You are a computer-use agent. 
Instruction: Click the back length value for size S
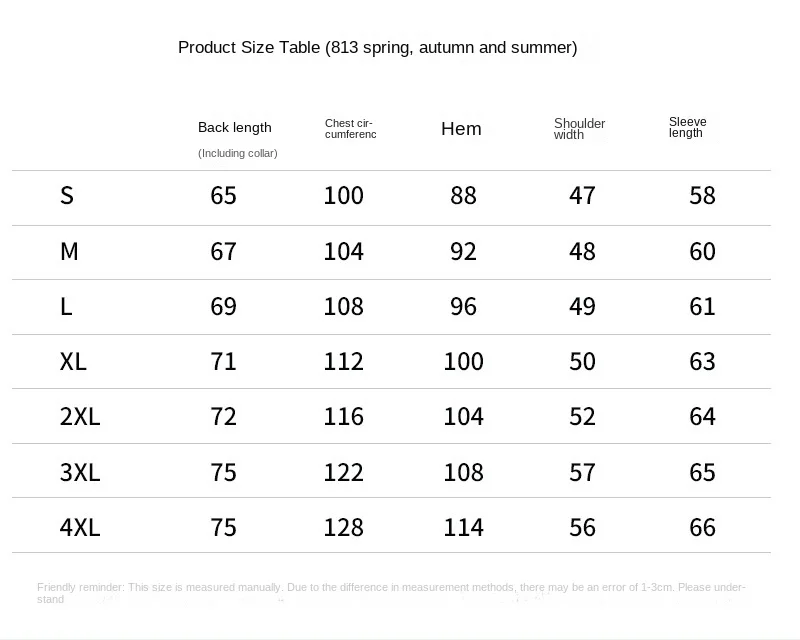point(223,195)
